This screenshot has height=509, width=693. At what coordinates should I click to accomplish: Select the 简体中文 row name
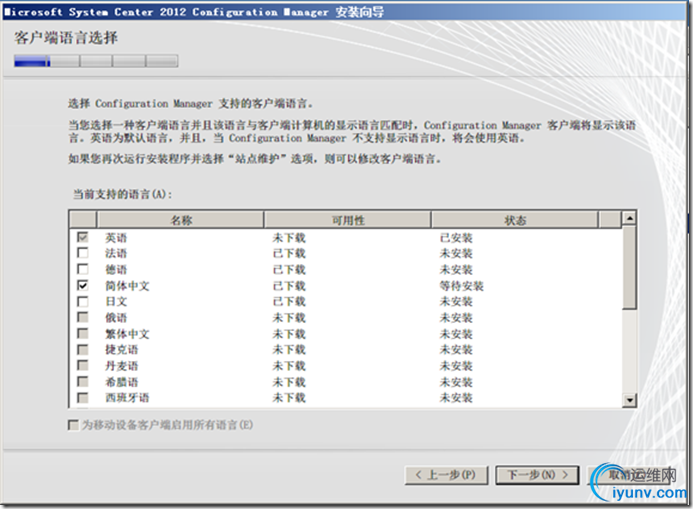pyautogui.click(x=127, y=286)
